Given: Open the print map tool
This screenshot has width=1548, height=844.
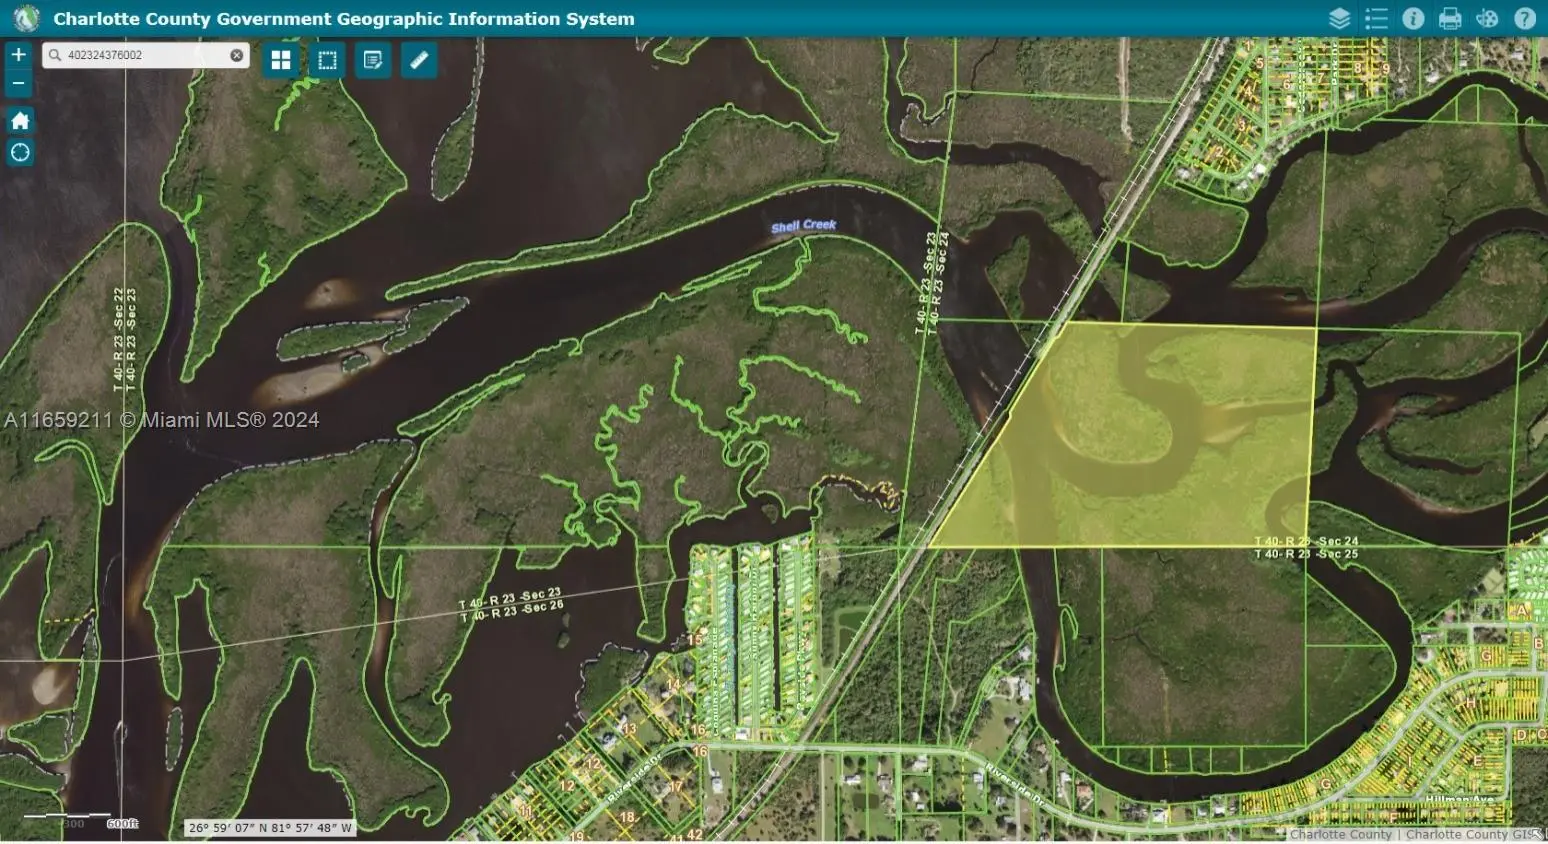Looking at the screenshot, I should (x=1450, y=19).
